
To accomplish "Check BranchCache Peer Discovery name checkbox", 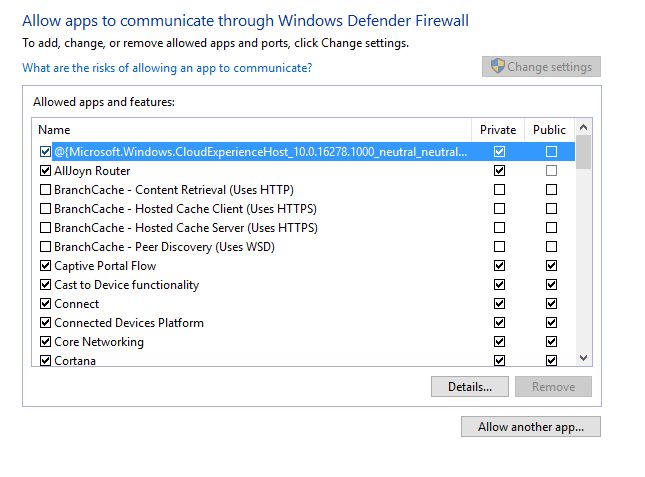I will pyautogui.click(x=45, y=247).
